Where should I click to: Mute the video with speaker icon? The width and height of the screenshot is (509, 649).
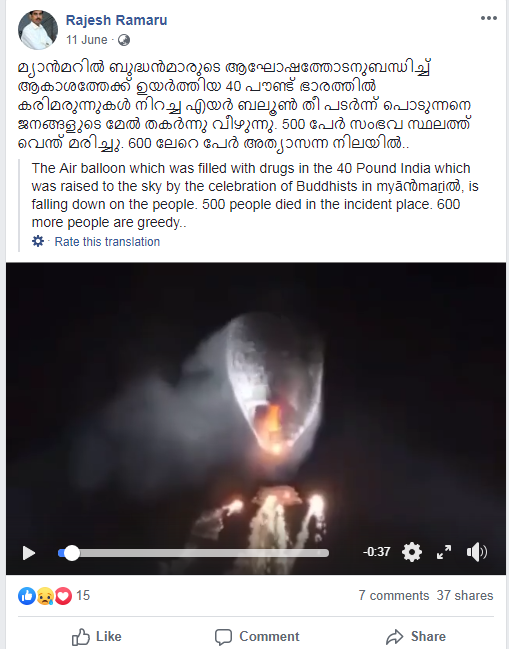click(477, 552)
